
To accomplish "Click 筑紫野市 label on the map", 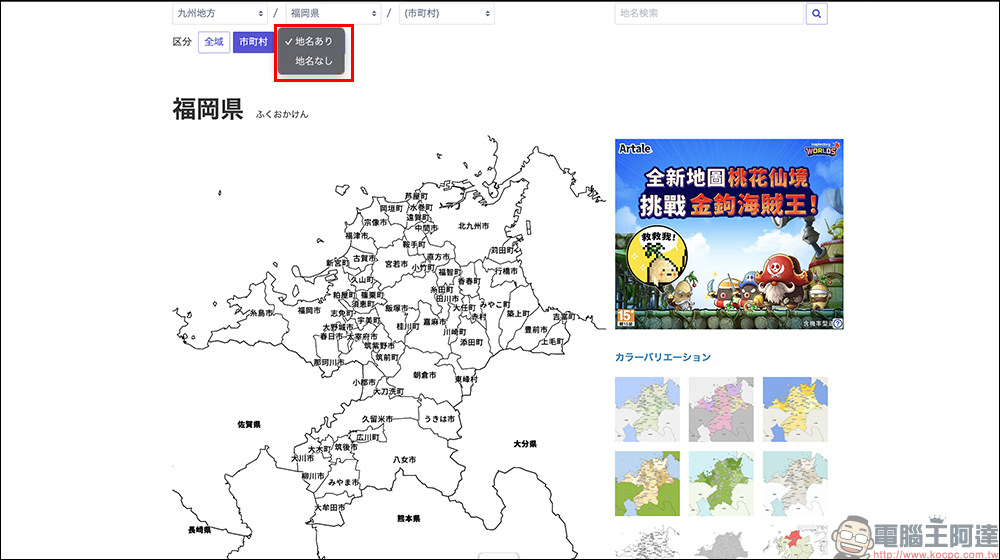I will coord(379,346).
